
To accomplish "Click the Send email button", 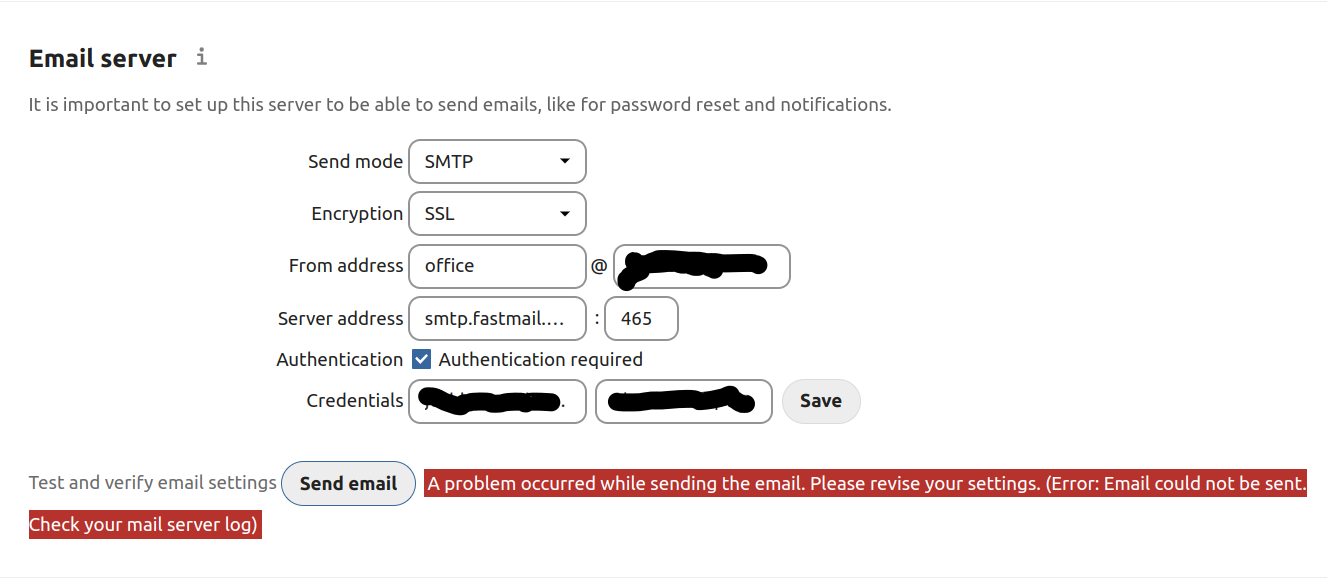I will [348, 484].
